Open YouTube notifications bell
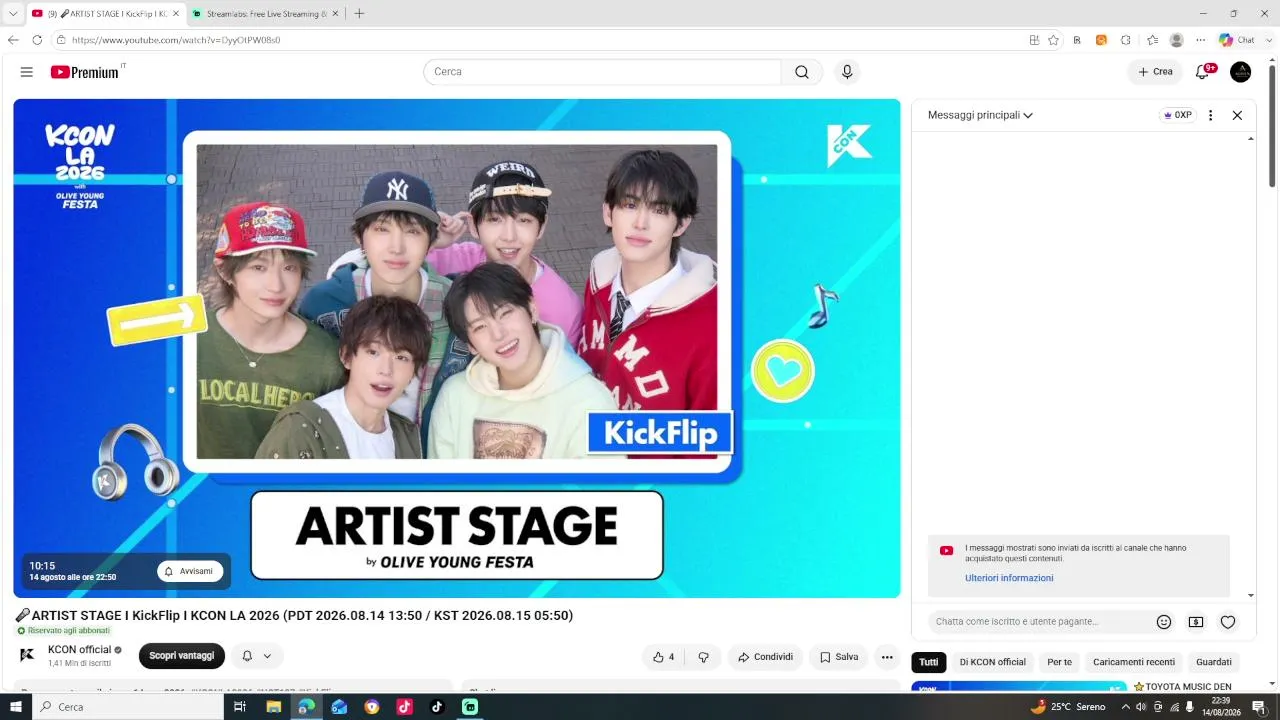The width and height of the screenshot is (1280, 720). 1204,72
